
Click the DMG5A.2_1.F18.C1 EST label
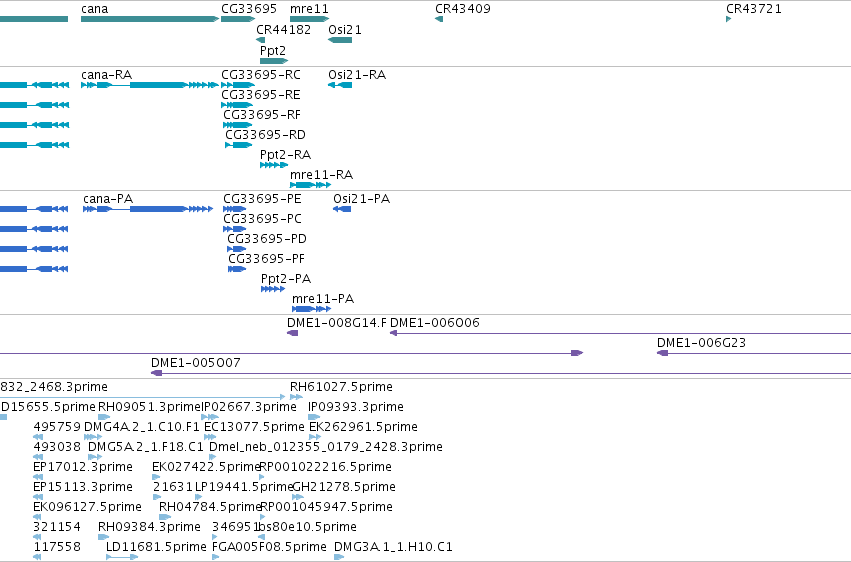click(x=145, y=447)
